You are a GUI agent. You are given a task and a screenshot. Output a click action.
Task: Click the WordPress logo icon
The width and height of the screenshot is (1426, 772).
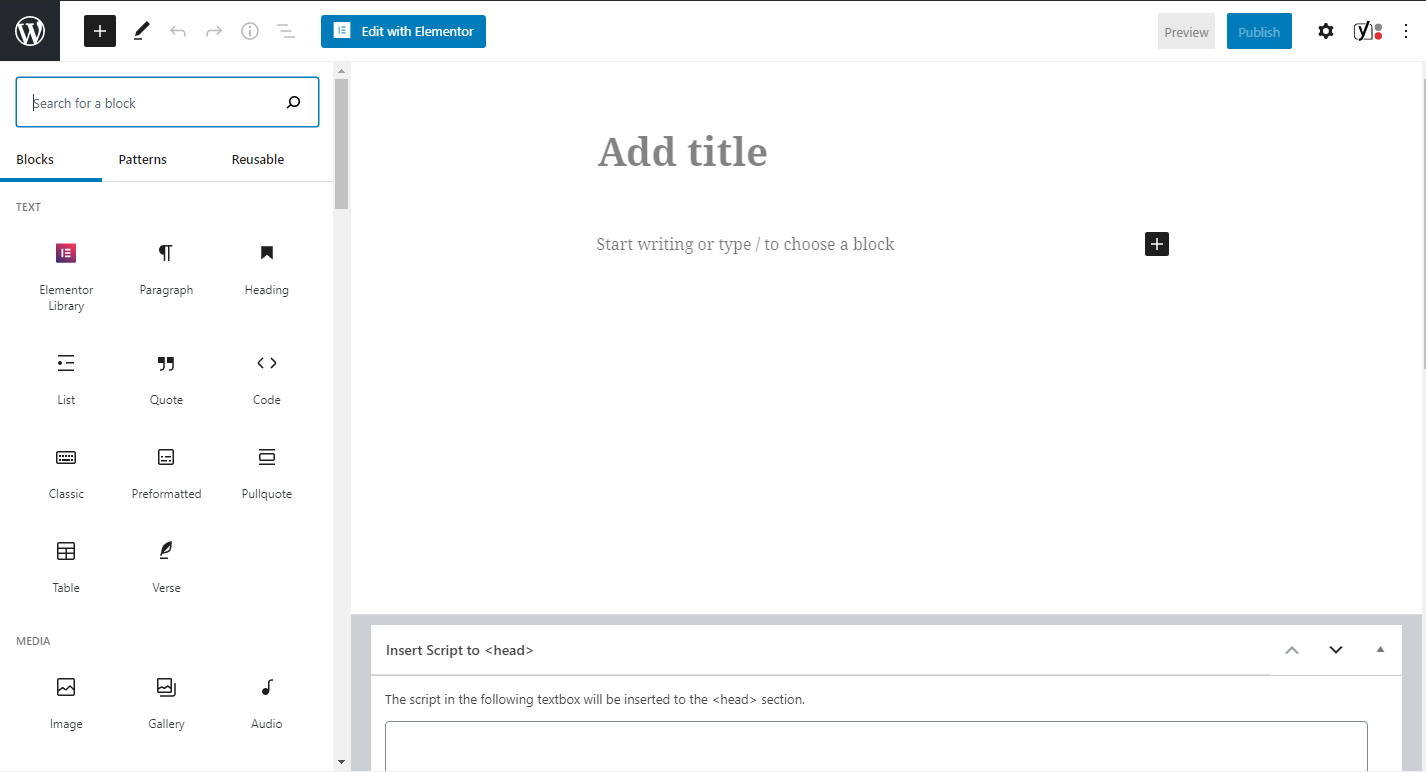pos(30,31)
